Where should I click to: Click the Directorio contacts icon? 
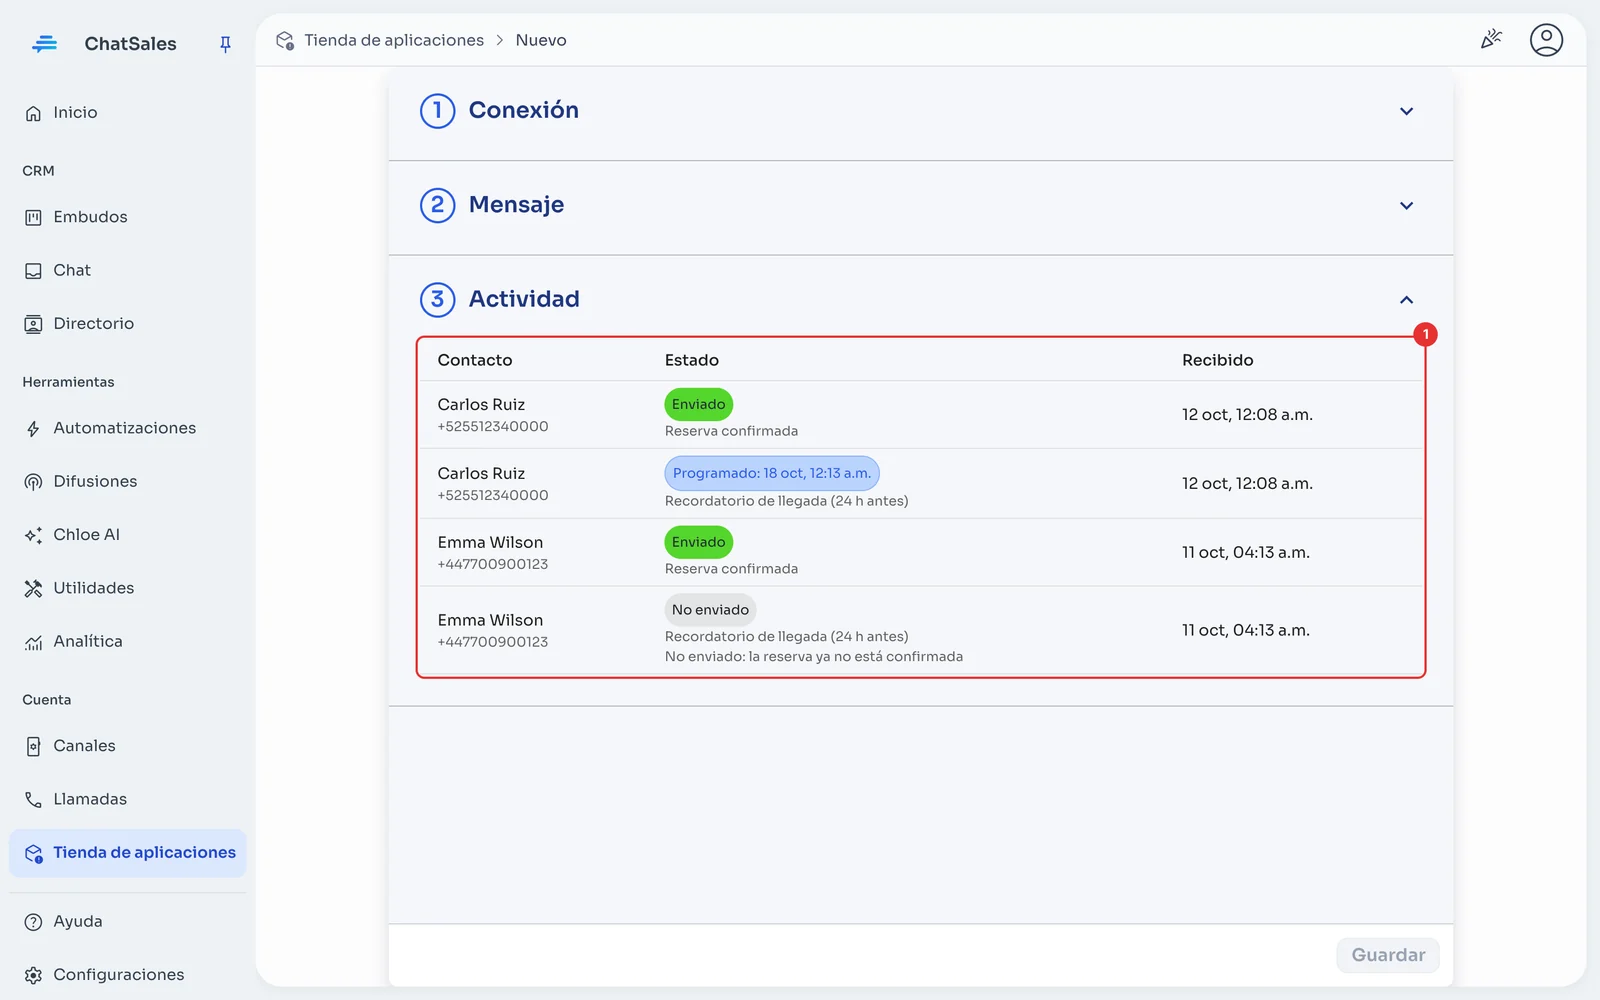33,324
